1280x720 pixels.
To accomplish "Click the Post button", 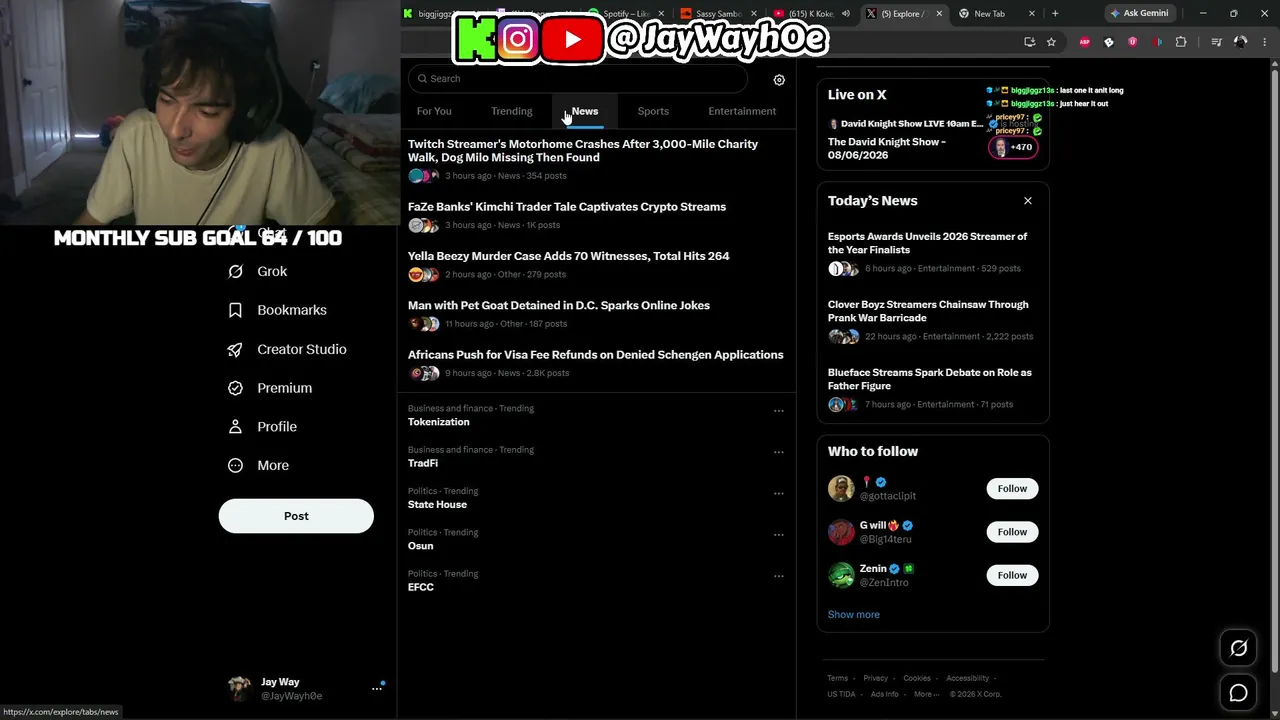I will click(x=296, y=516).
